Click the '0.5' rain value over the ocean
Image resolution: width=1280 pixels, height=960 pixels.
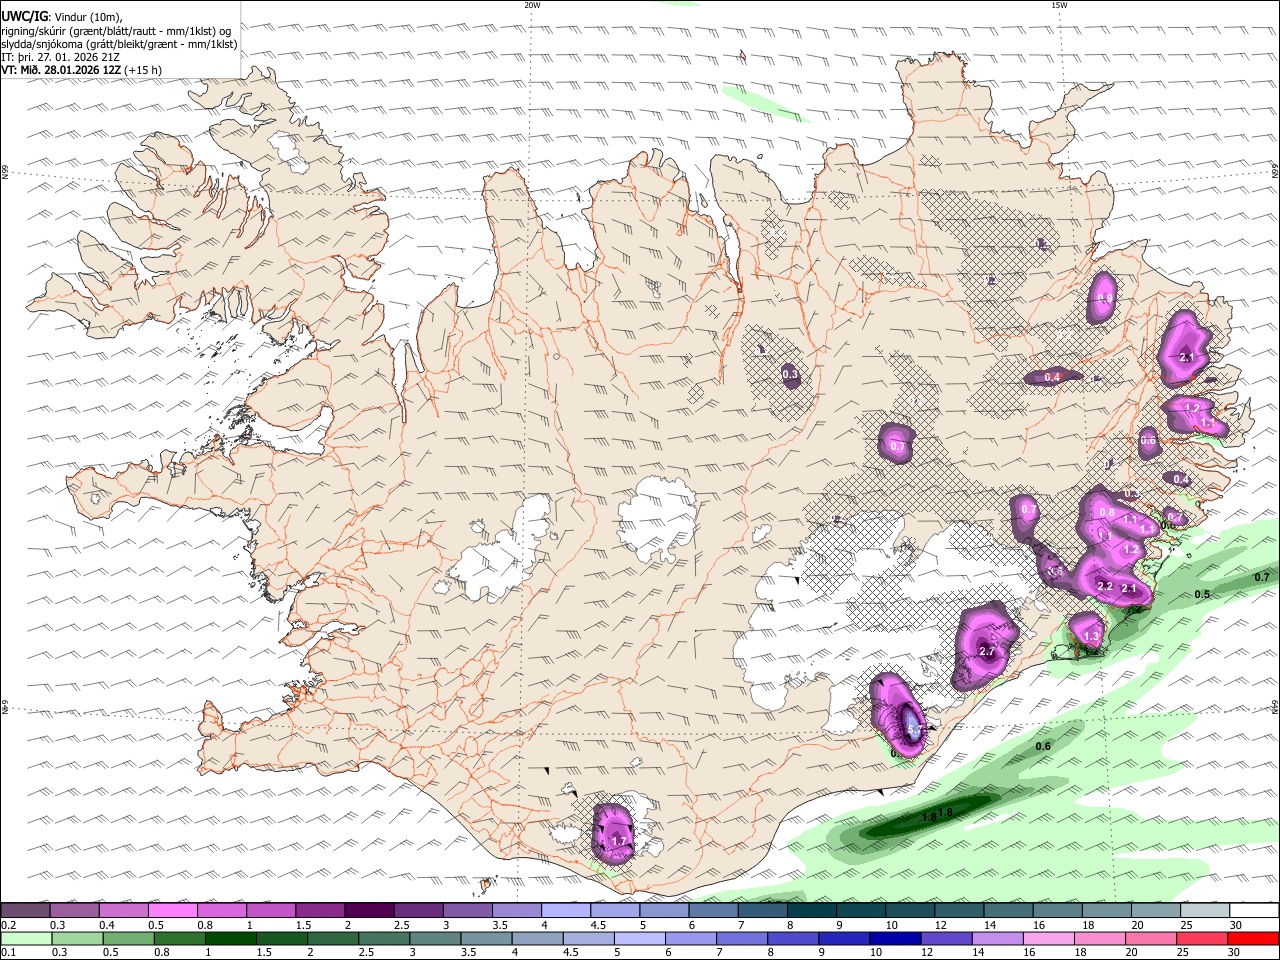tap(1202, 594)
